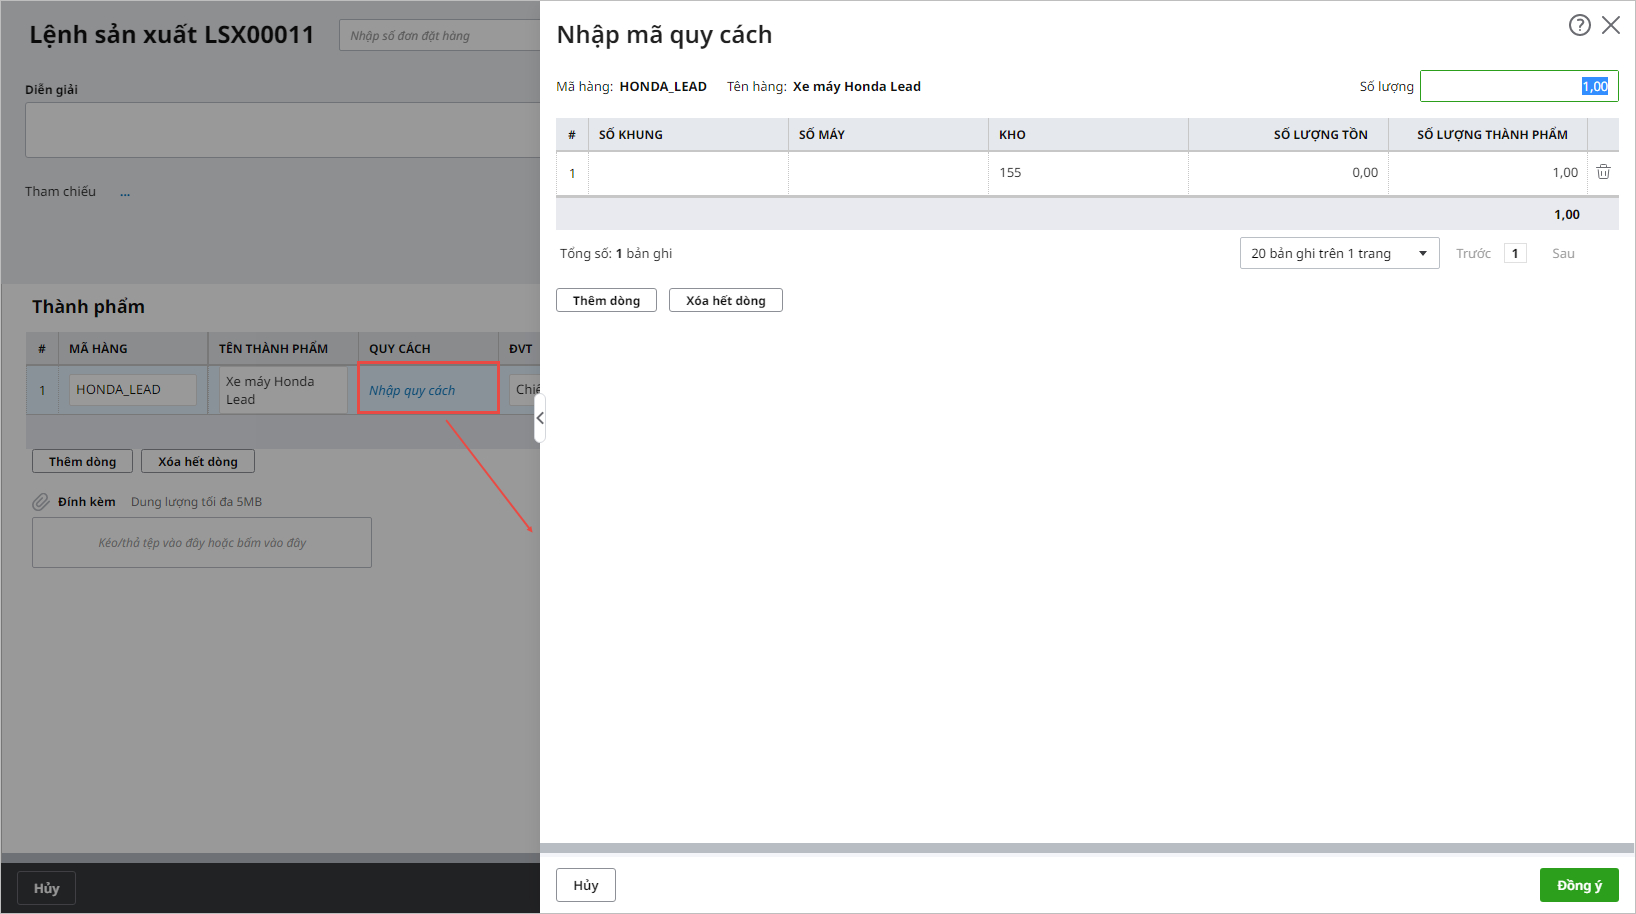This screenshot has width=1636, height=914.
Task: Click the help question mark icon
Action: click(x=1579, y=25)
